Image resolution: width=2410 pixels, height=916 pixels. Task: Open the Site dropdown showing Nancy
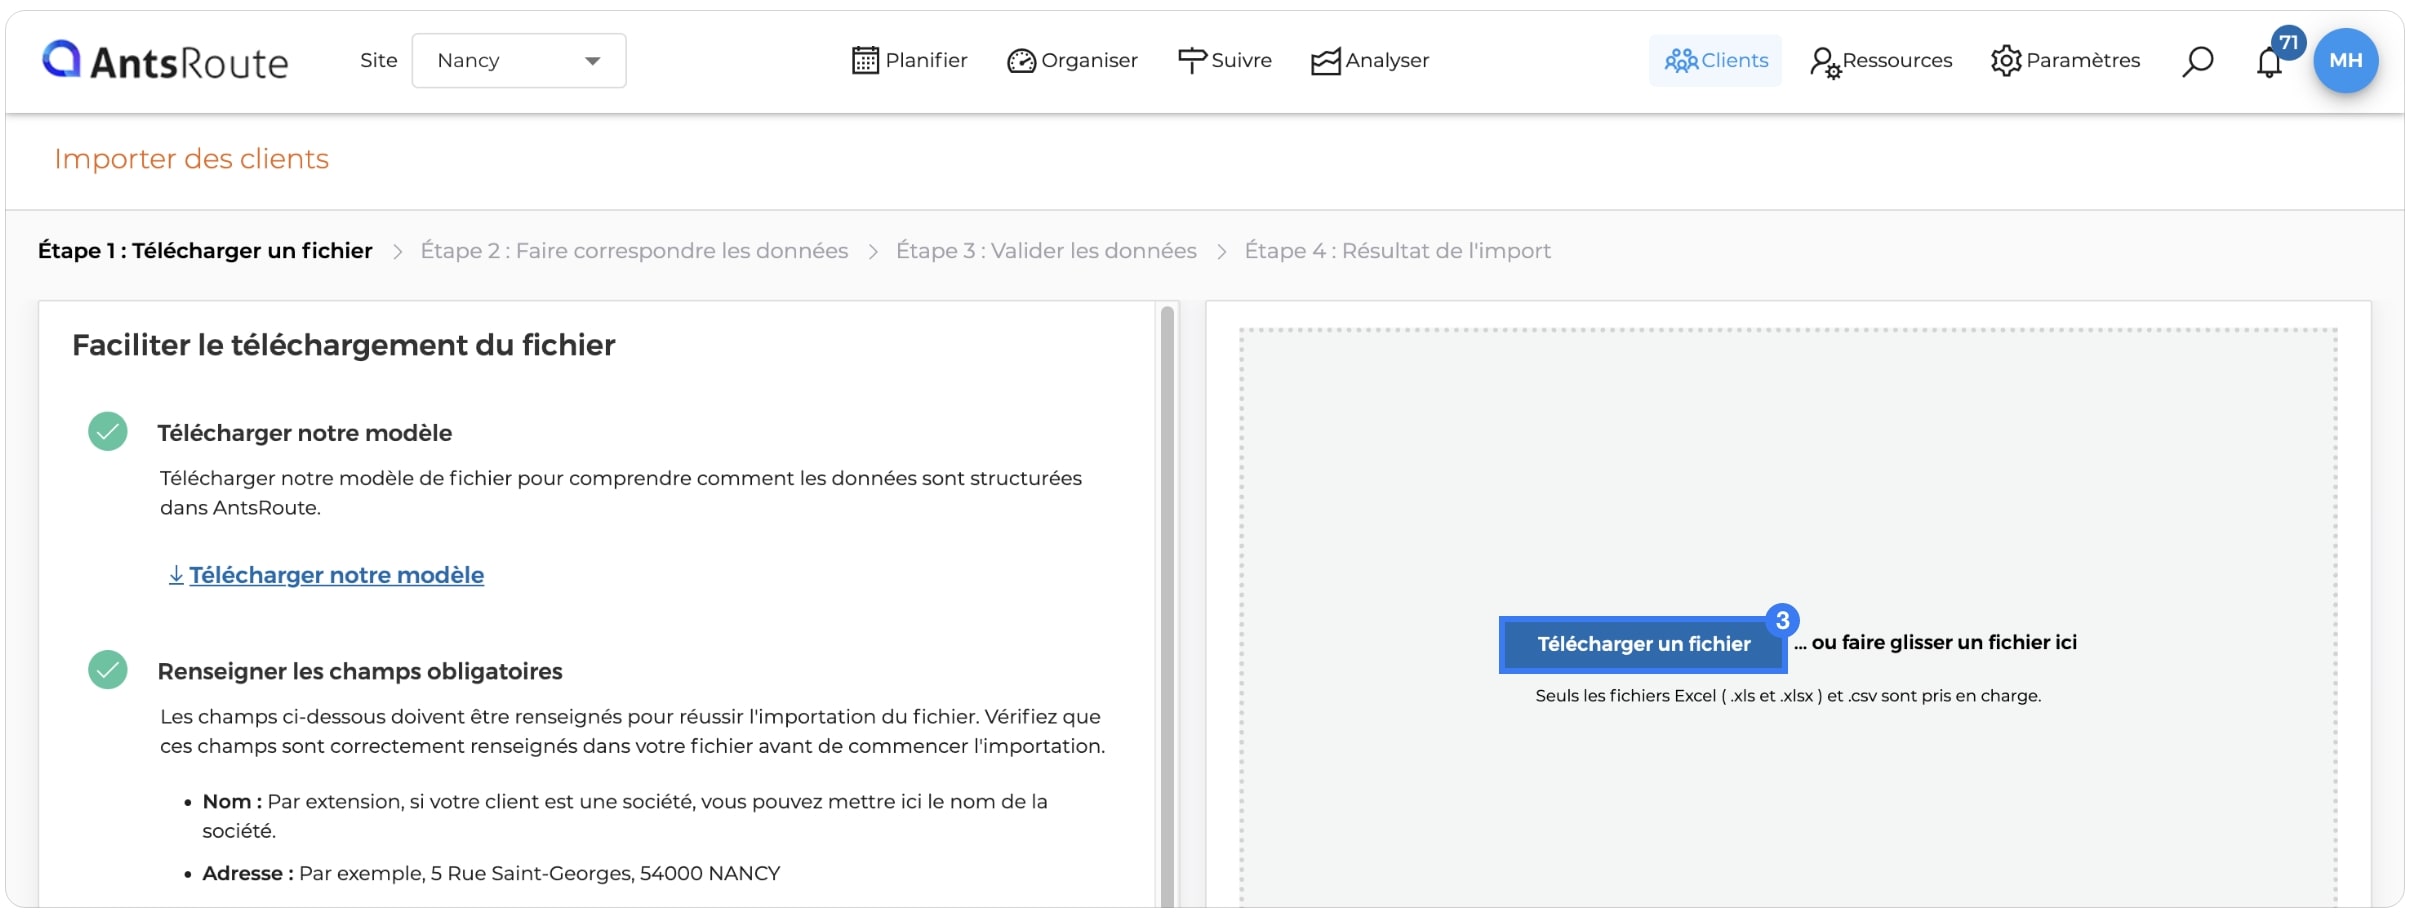tap(519, 61)
